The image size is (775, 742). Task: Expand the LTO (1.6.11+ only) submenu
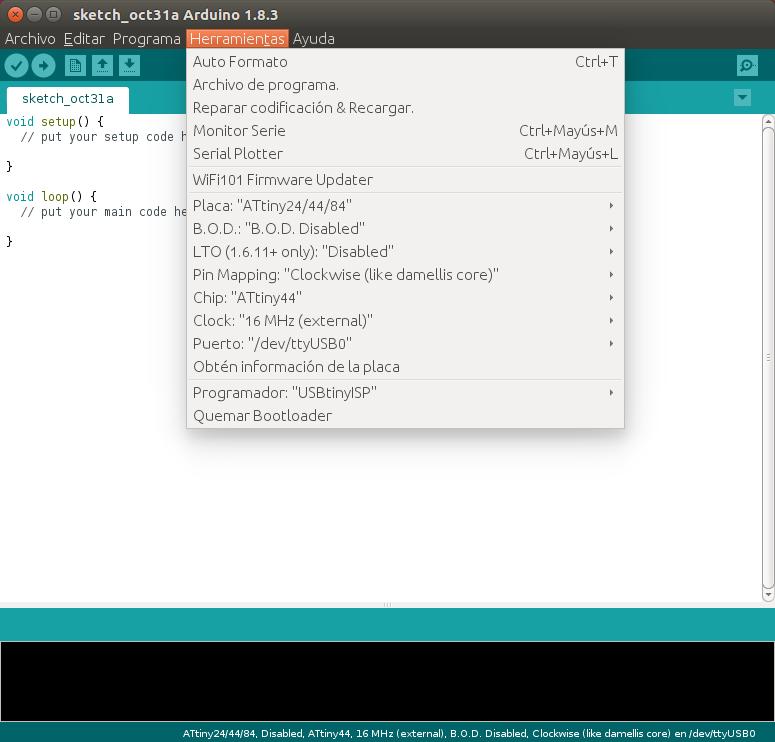pyautogui.click(x=405, y=252)
